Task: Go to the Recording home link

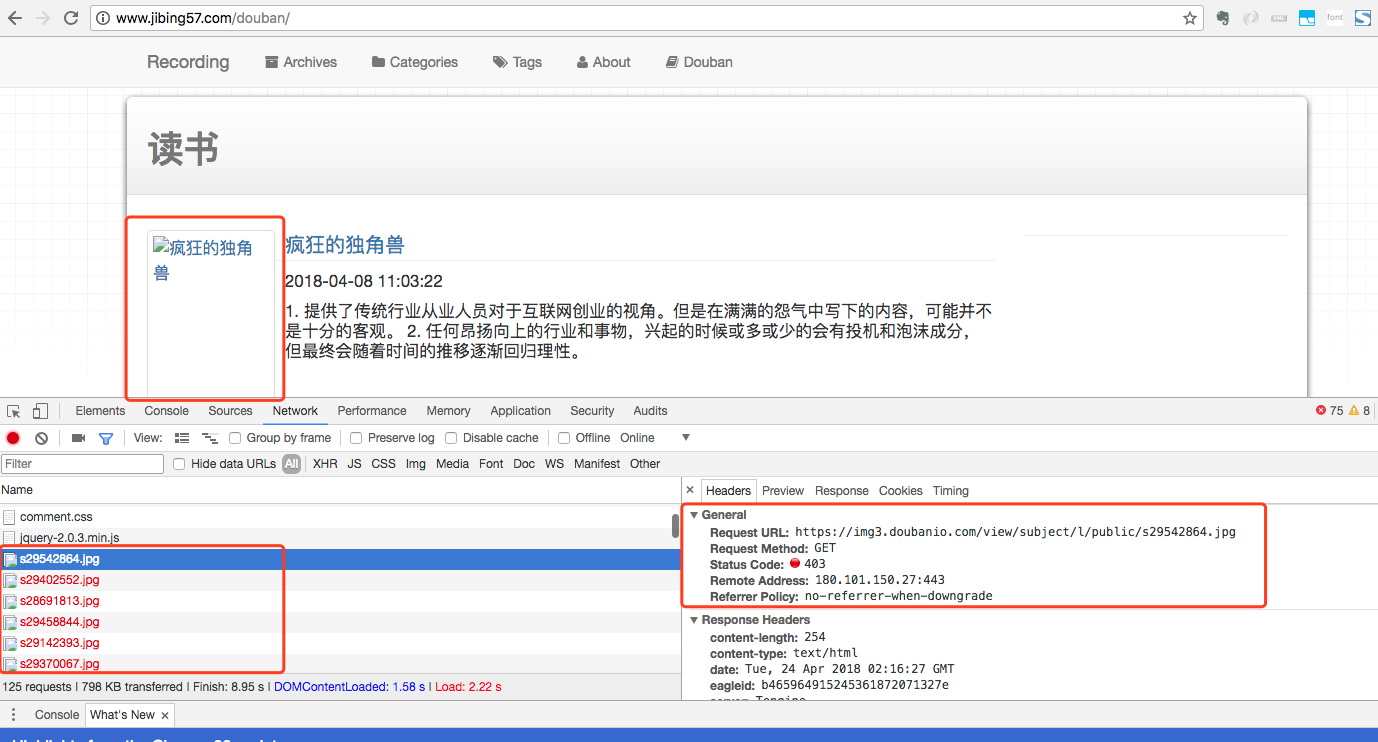Action: [x=188, y=62]
